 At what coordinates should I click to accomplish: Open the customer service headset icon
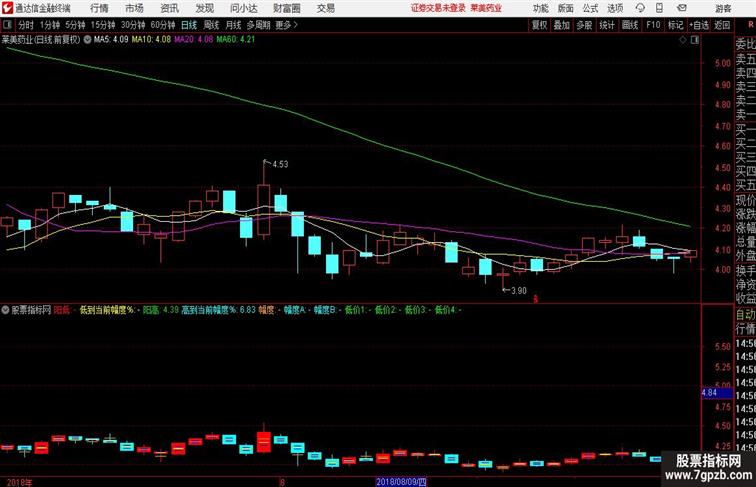pos(640,8)
